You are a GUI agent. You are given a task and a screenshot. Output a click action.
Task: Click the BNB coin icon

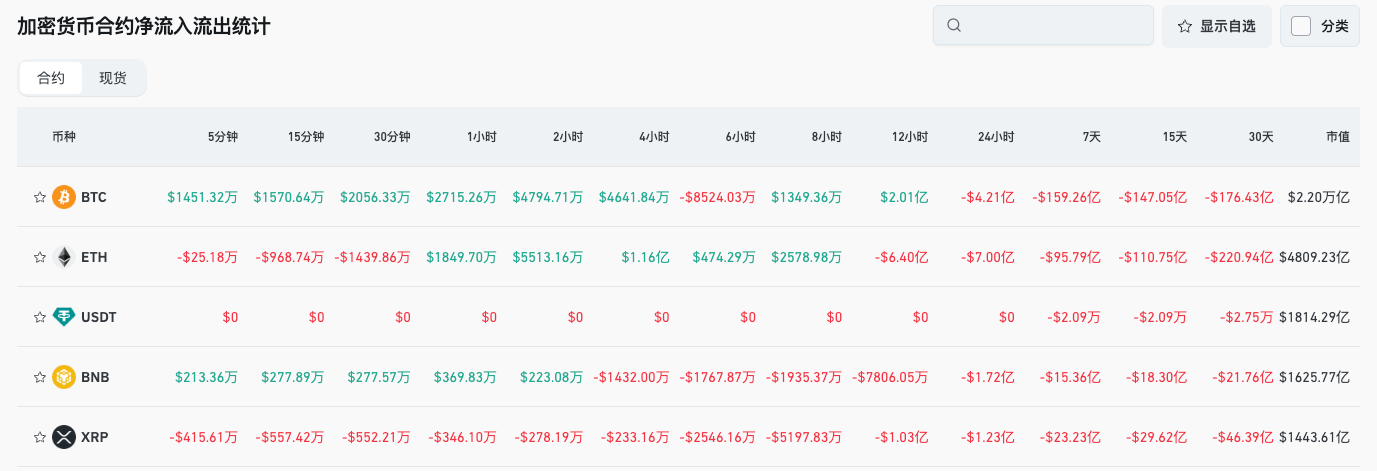[64, 377]
